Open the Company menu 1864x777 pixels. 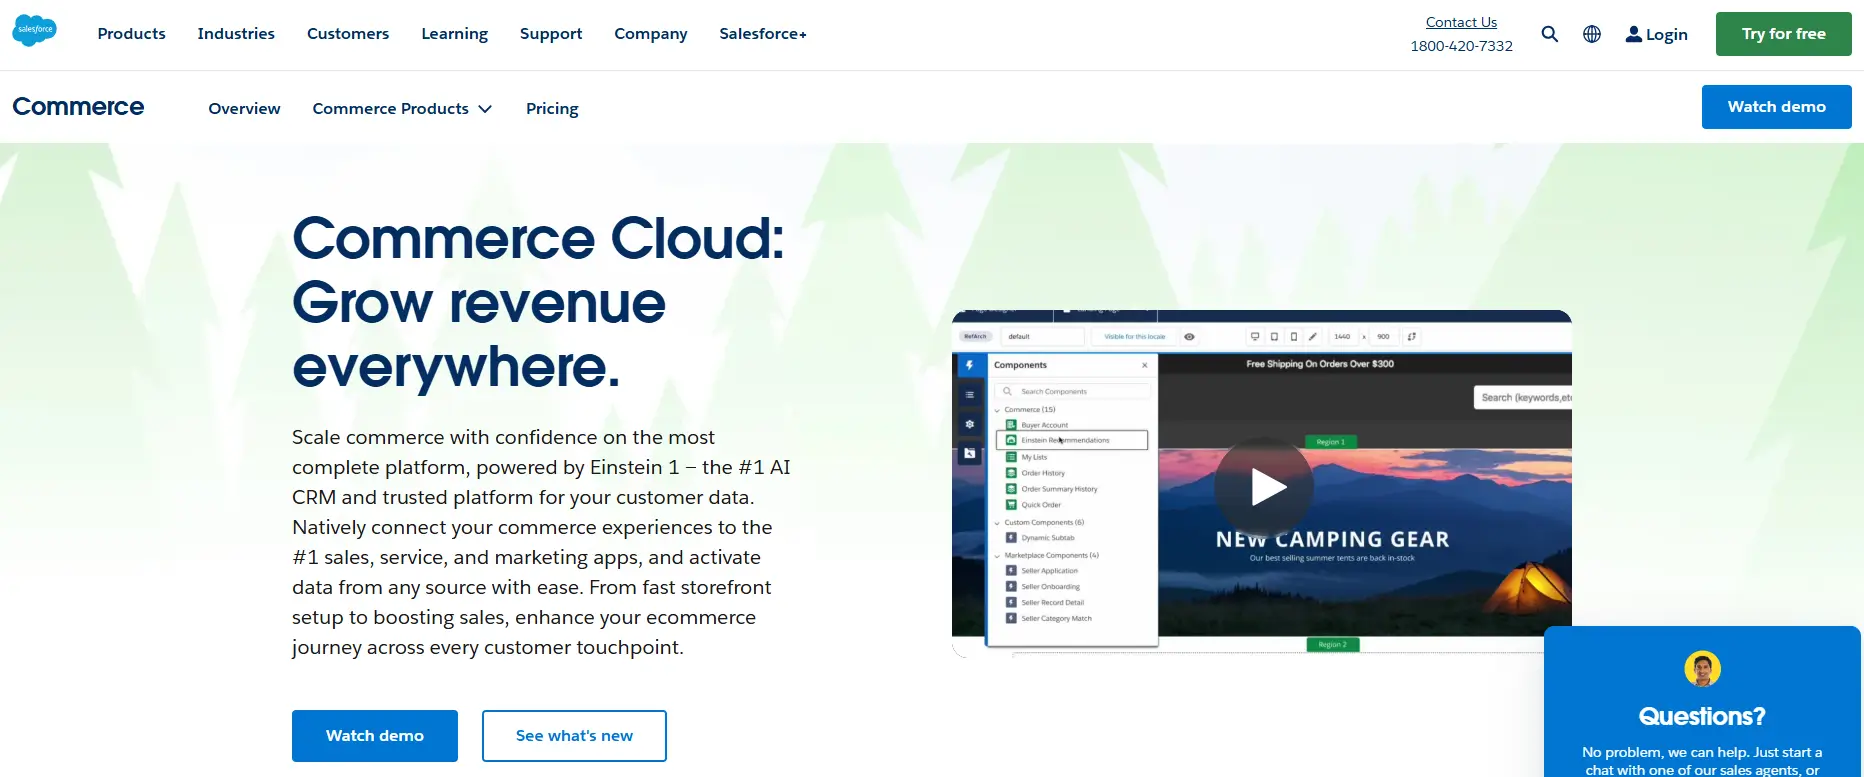pos(651,34)
